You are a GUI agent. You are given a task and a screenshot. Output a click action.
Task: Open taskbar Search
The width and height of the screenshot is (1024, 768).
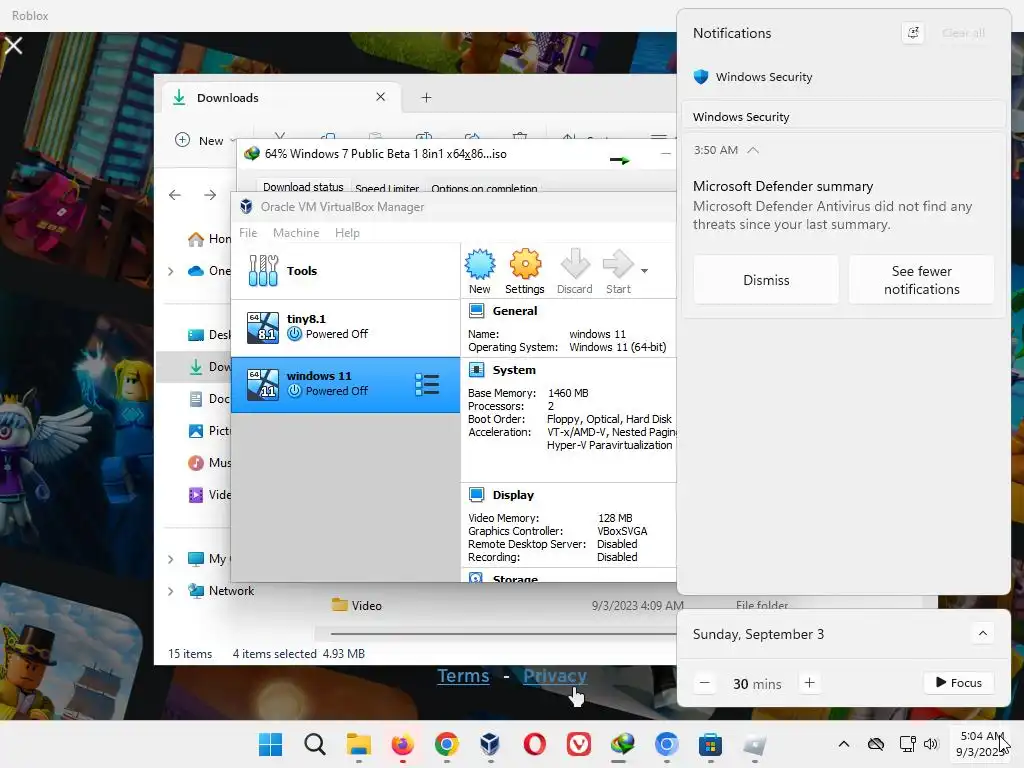[315, 744]
